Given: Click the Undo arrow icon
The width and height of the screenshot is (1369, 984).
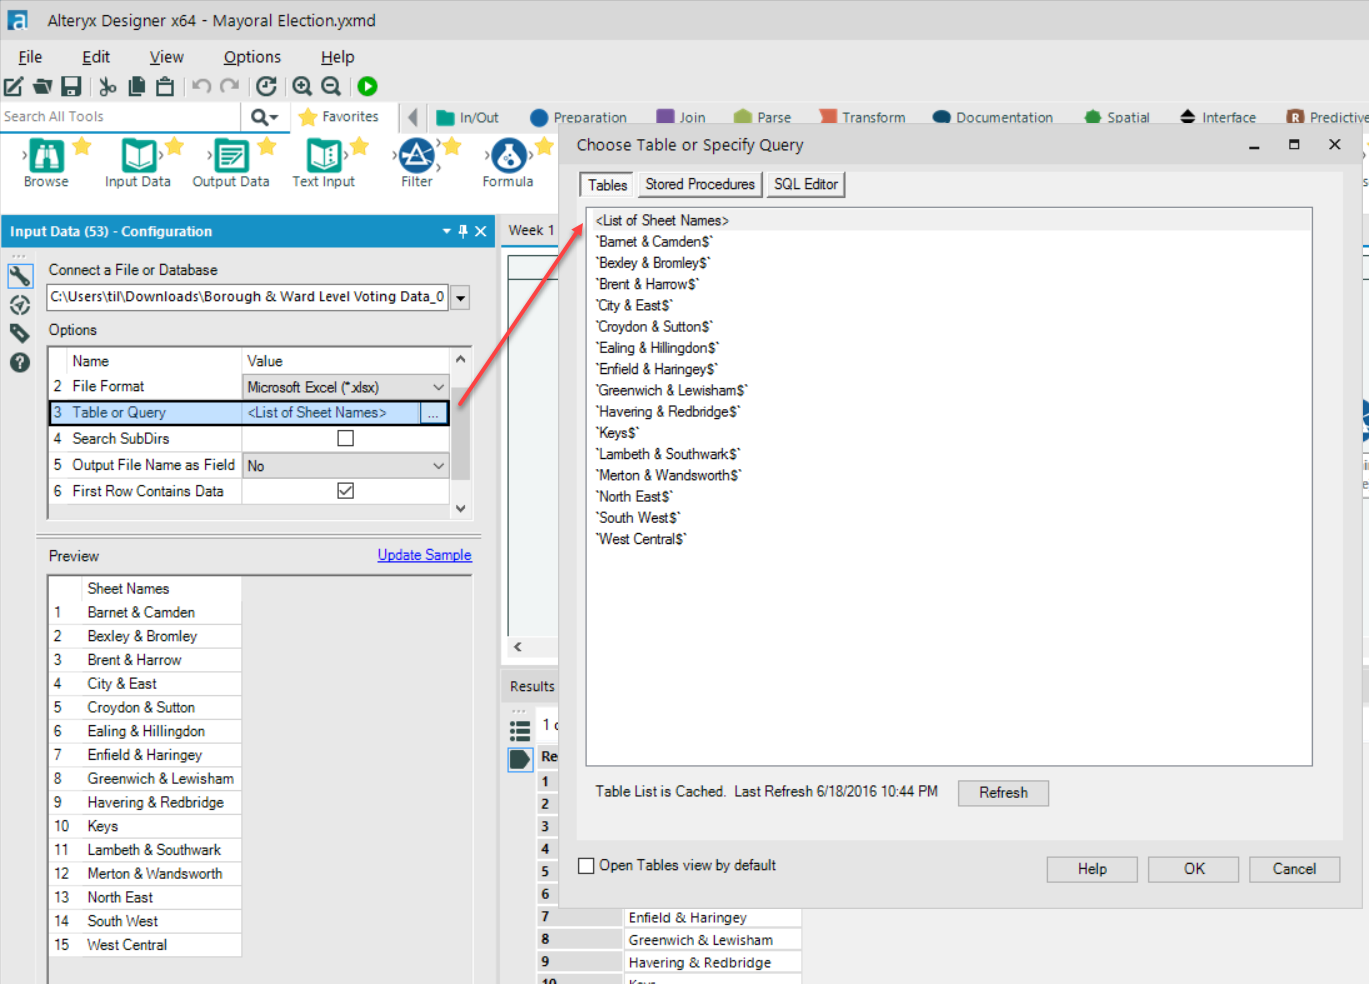Looking at the screenshot, I should click(x=201, y=87).
